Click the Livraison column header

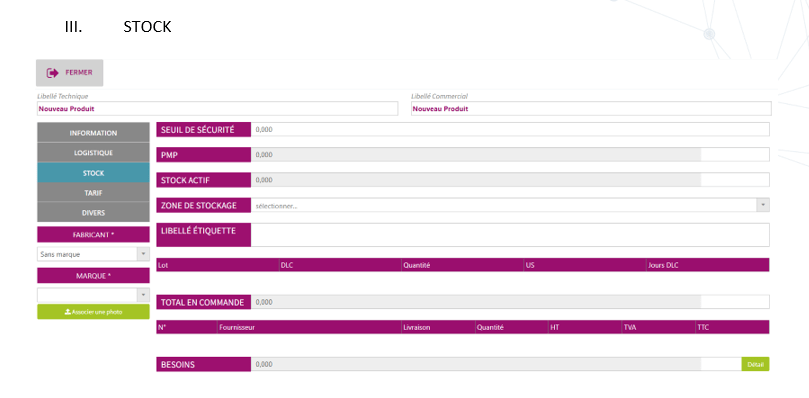[x=438, y=327]
